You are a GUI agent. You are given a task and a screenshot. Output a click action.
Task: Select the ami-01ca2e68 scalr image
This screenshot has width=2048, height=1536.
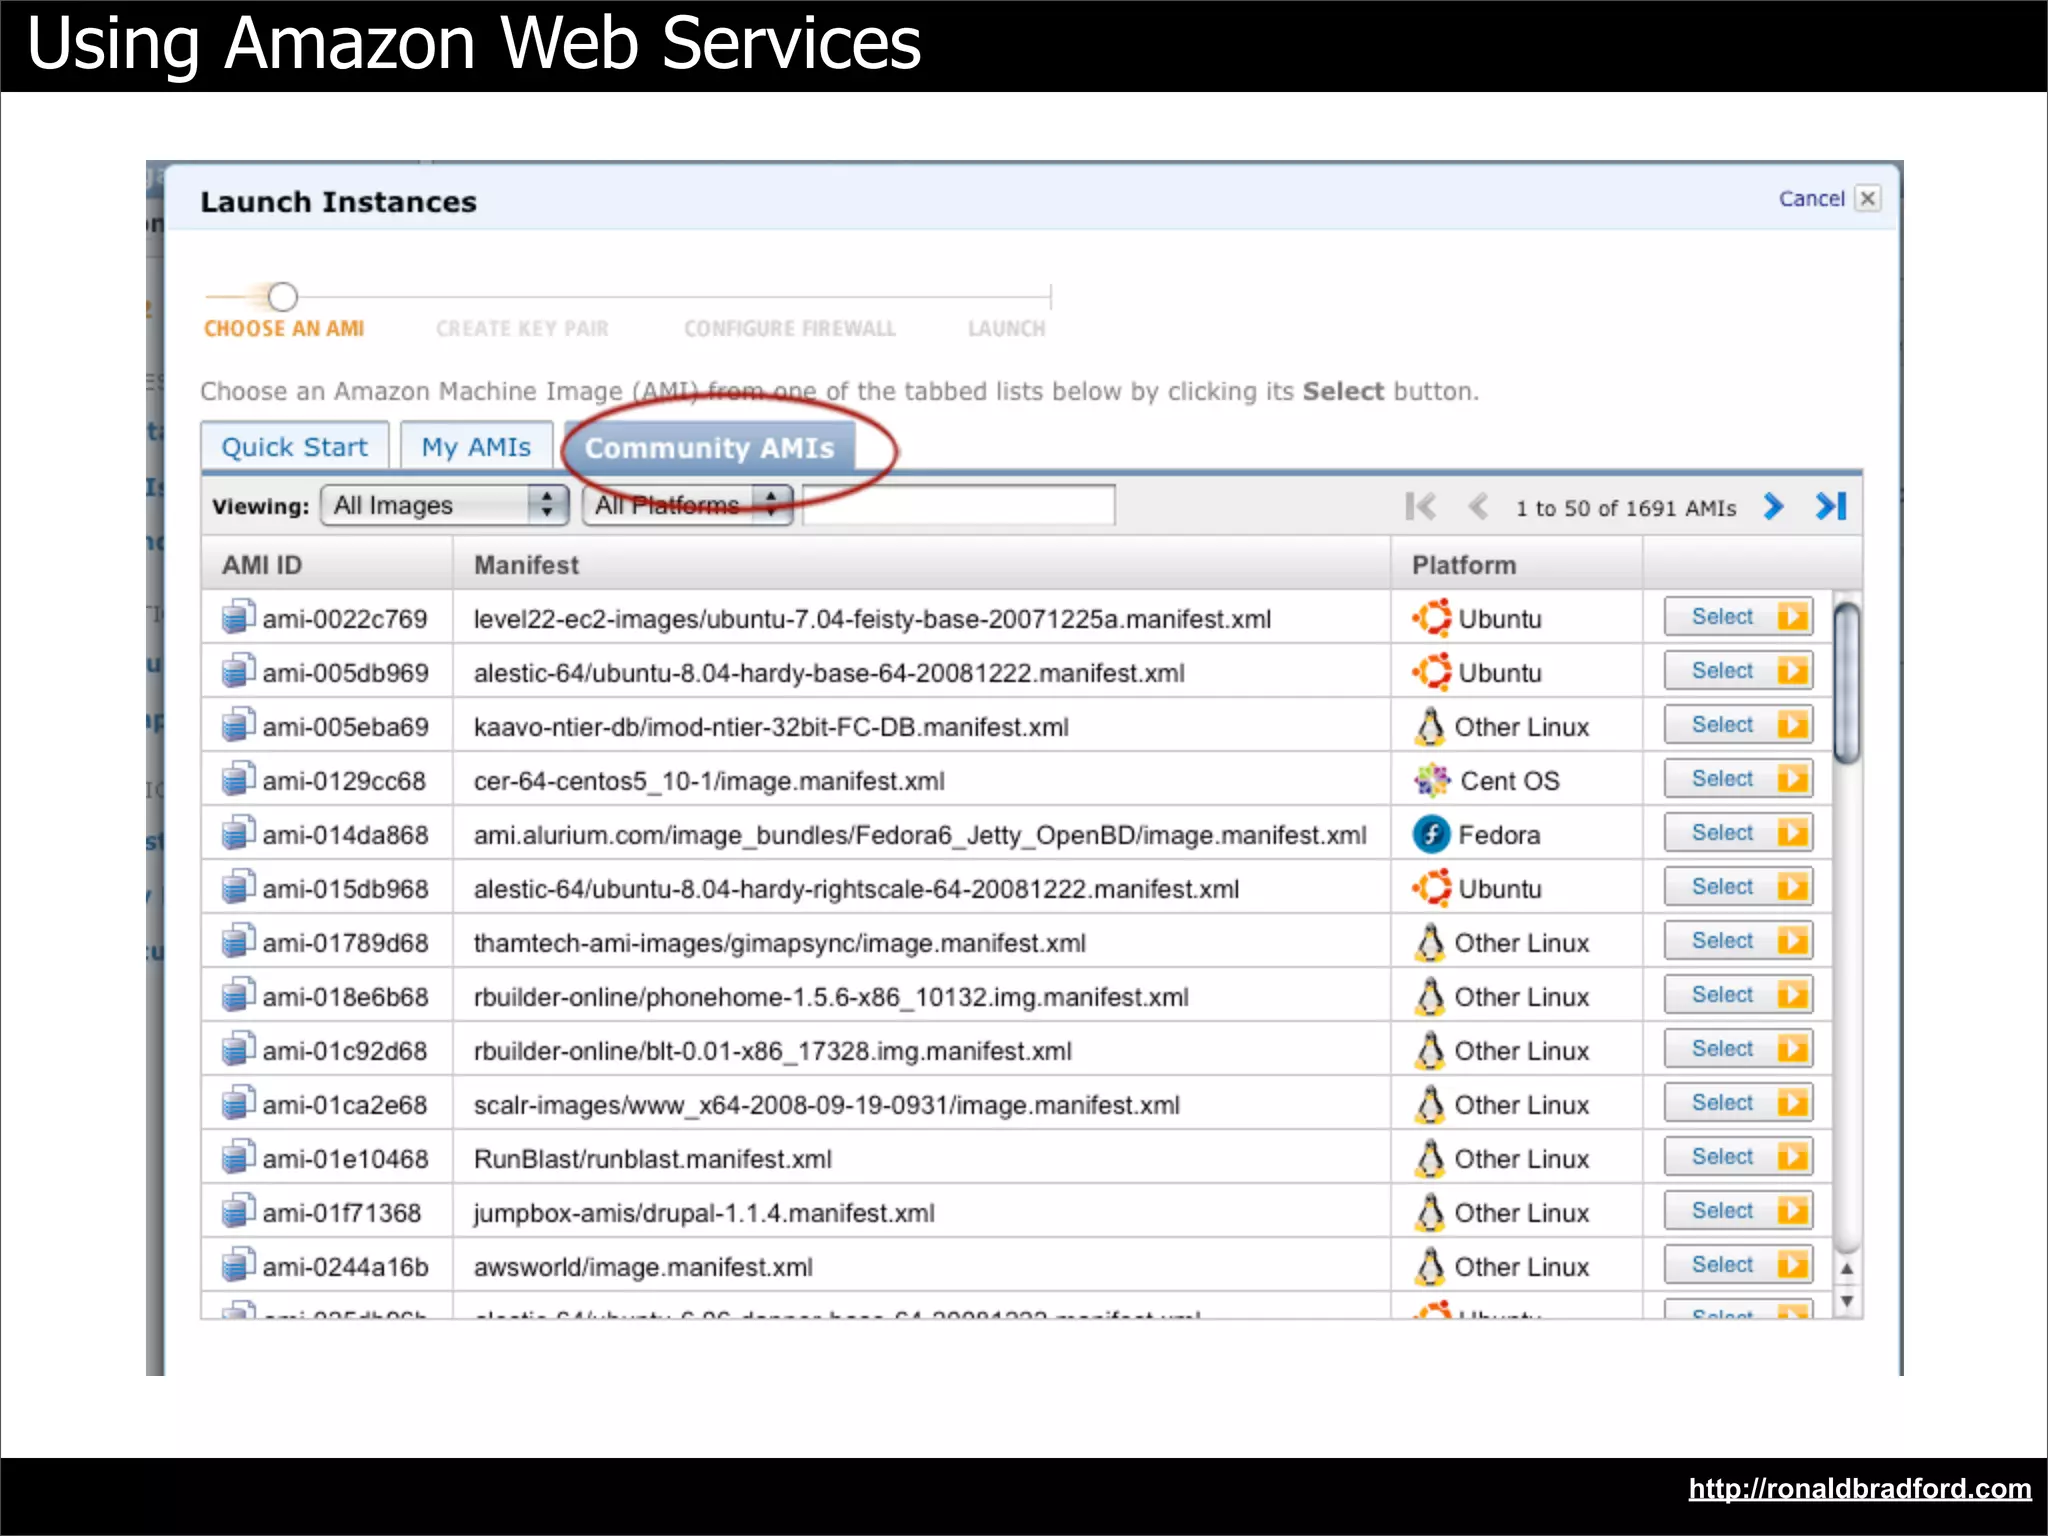[1738, 1102]
